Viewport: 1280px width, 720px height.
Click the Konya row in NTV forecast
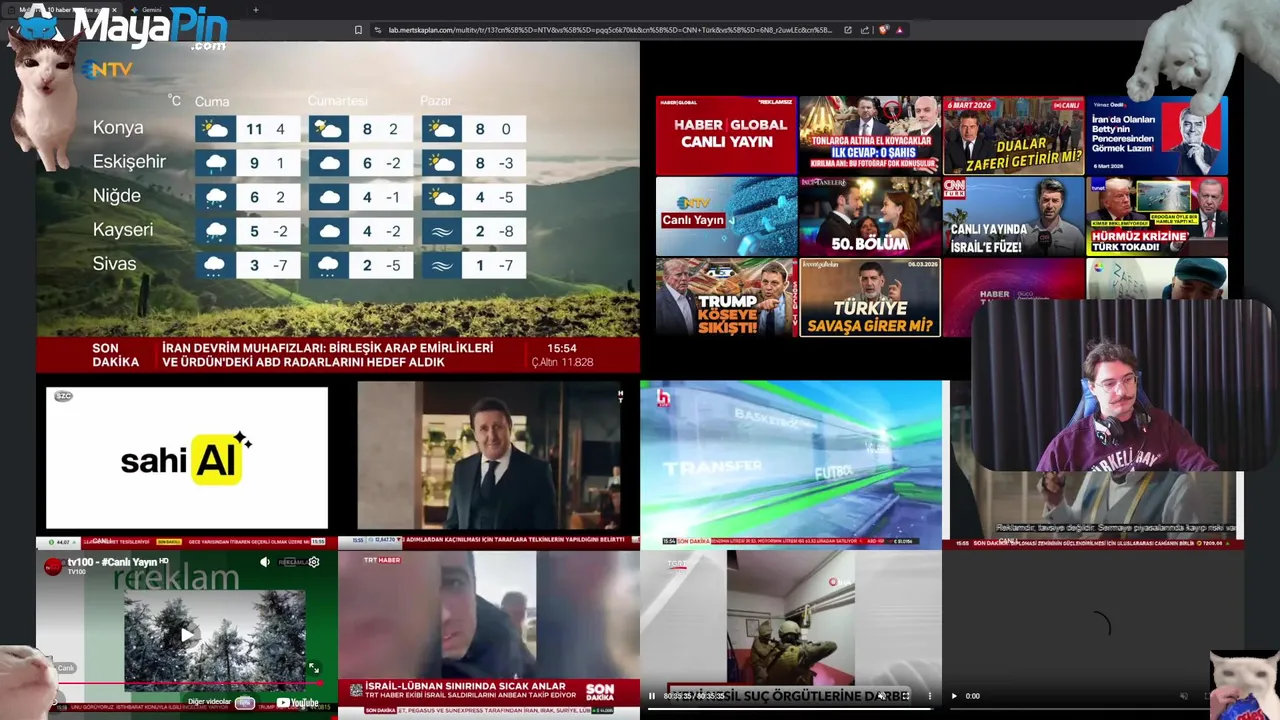308,128
